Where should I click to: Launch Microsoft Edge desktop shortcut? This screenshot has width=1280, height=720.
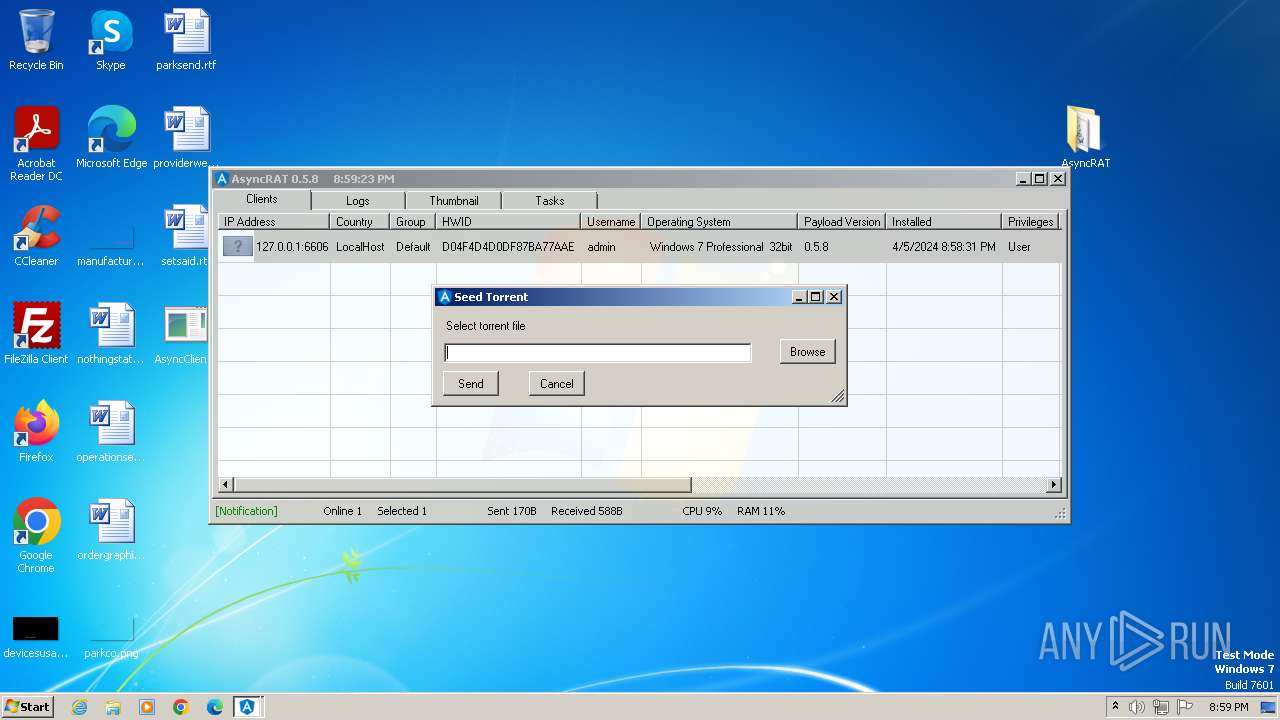(111, 138)
